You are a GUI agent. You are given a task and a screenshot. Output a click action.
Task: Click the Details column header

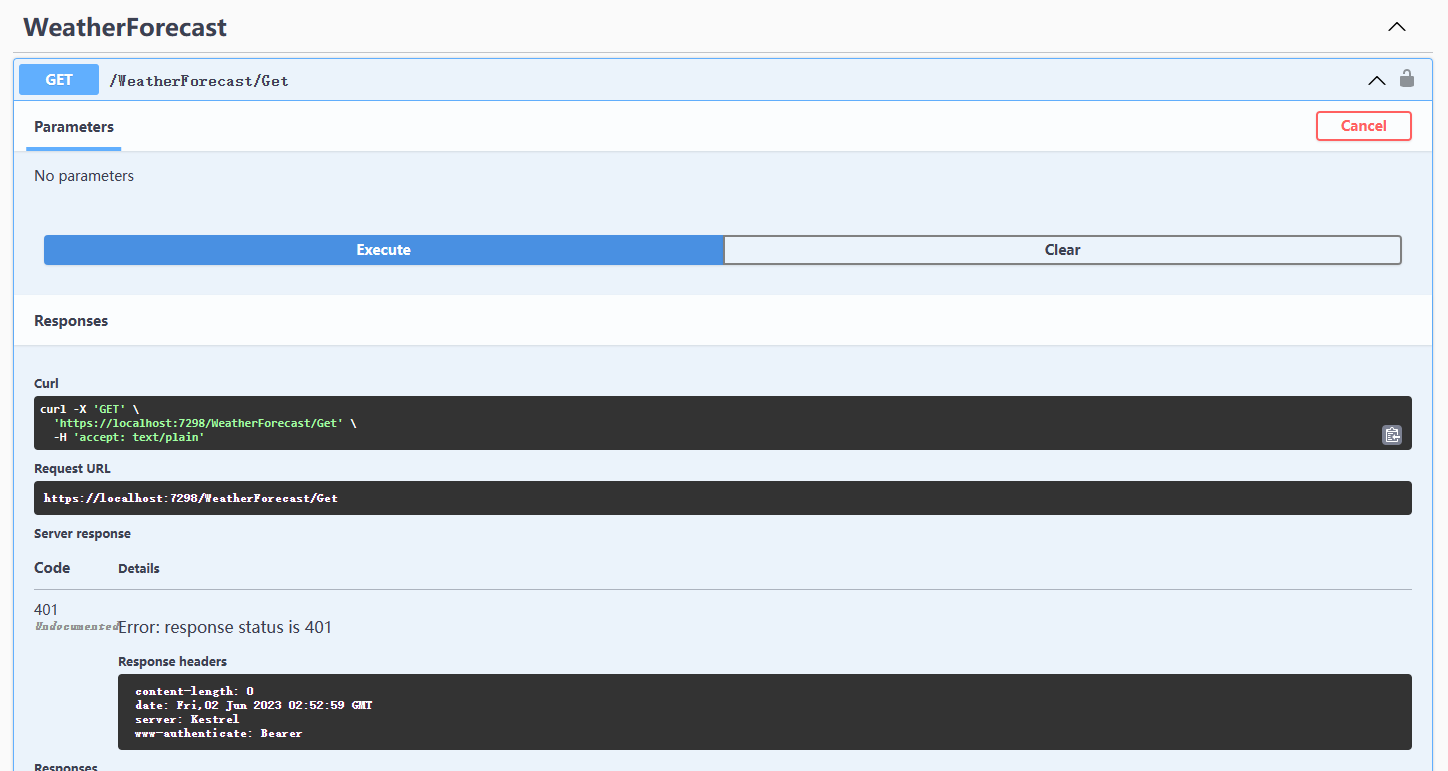[x=139, y=569]
